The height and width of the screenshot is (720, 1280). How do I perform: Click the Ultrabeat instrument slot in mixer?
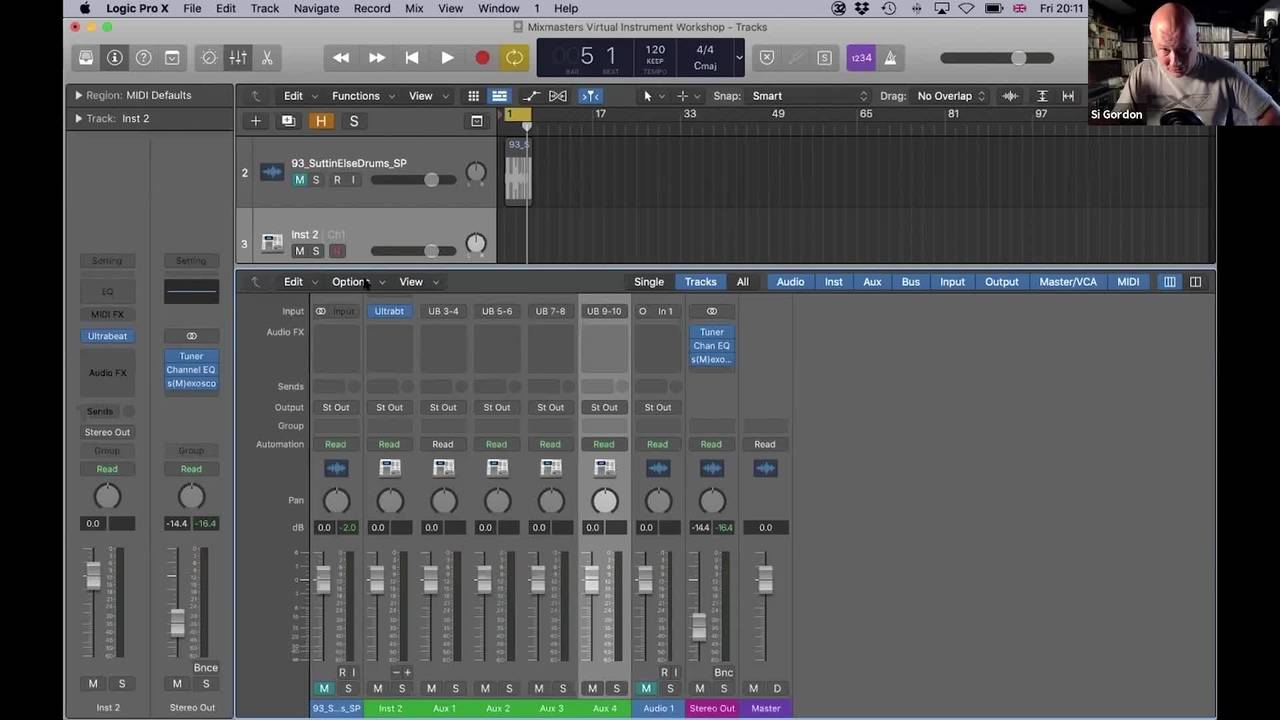pyautogui.click(x=389, y=311)
